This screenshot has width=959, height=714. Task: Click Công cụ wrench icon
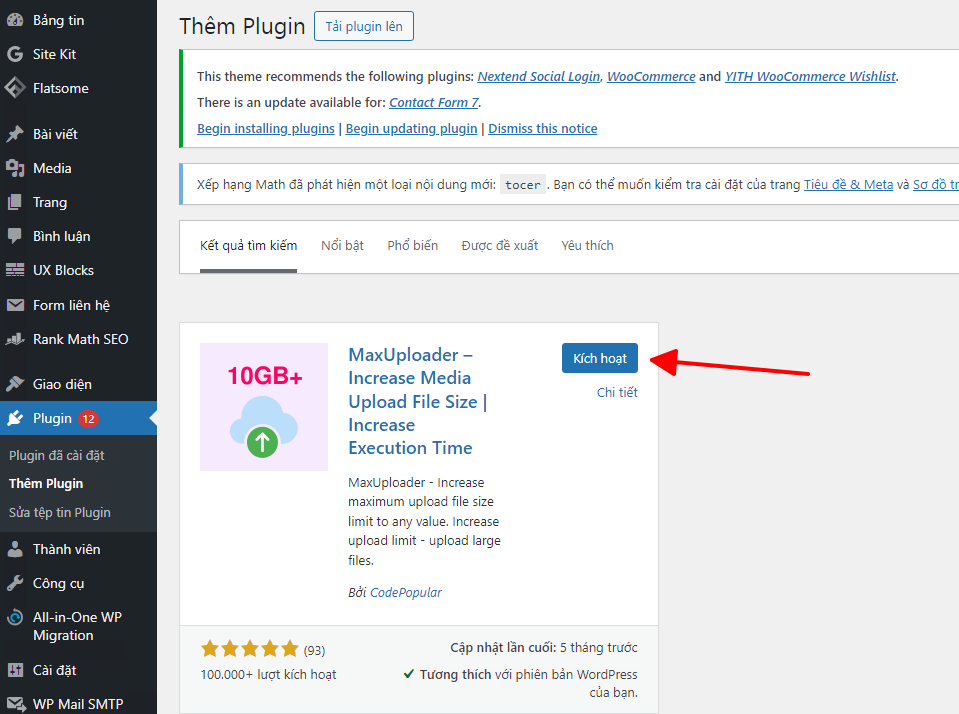15,583
